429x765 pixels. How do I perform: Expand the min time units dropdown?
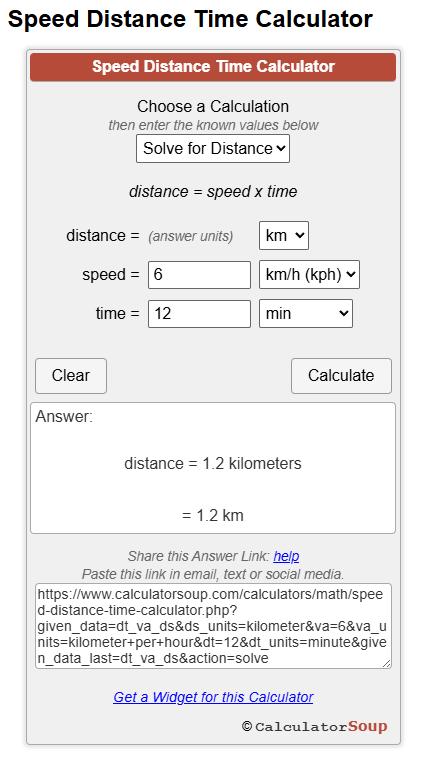[306, 313]
